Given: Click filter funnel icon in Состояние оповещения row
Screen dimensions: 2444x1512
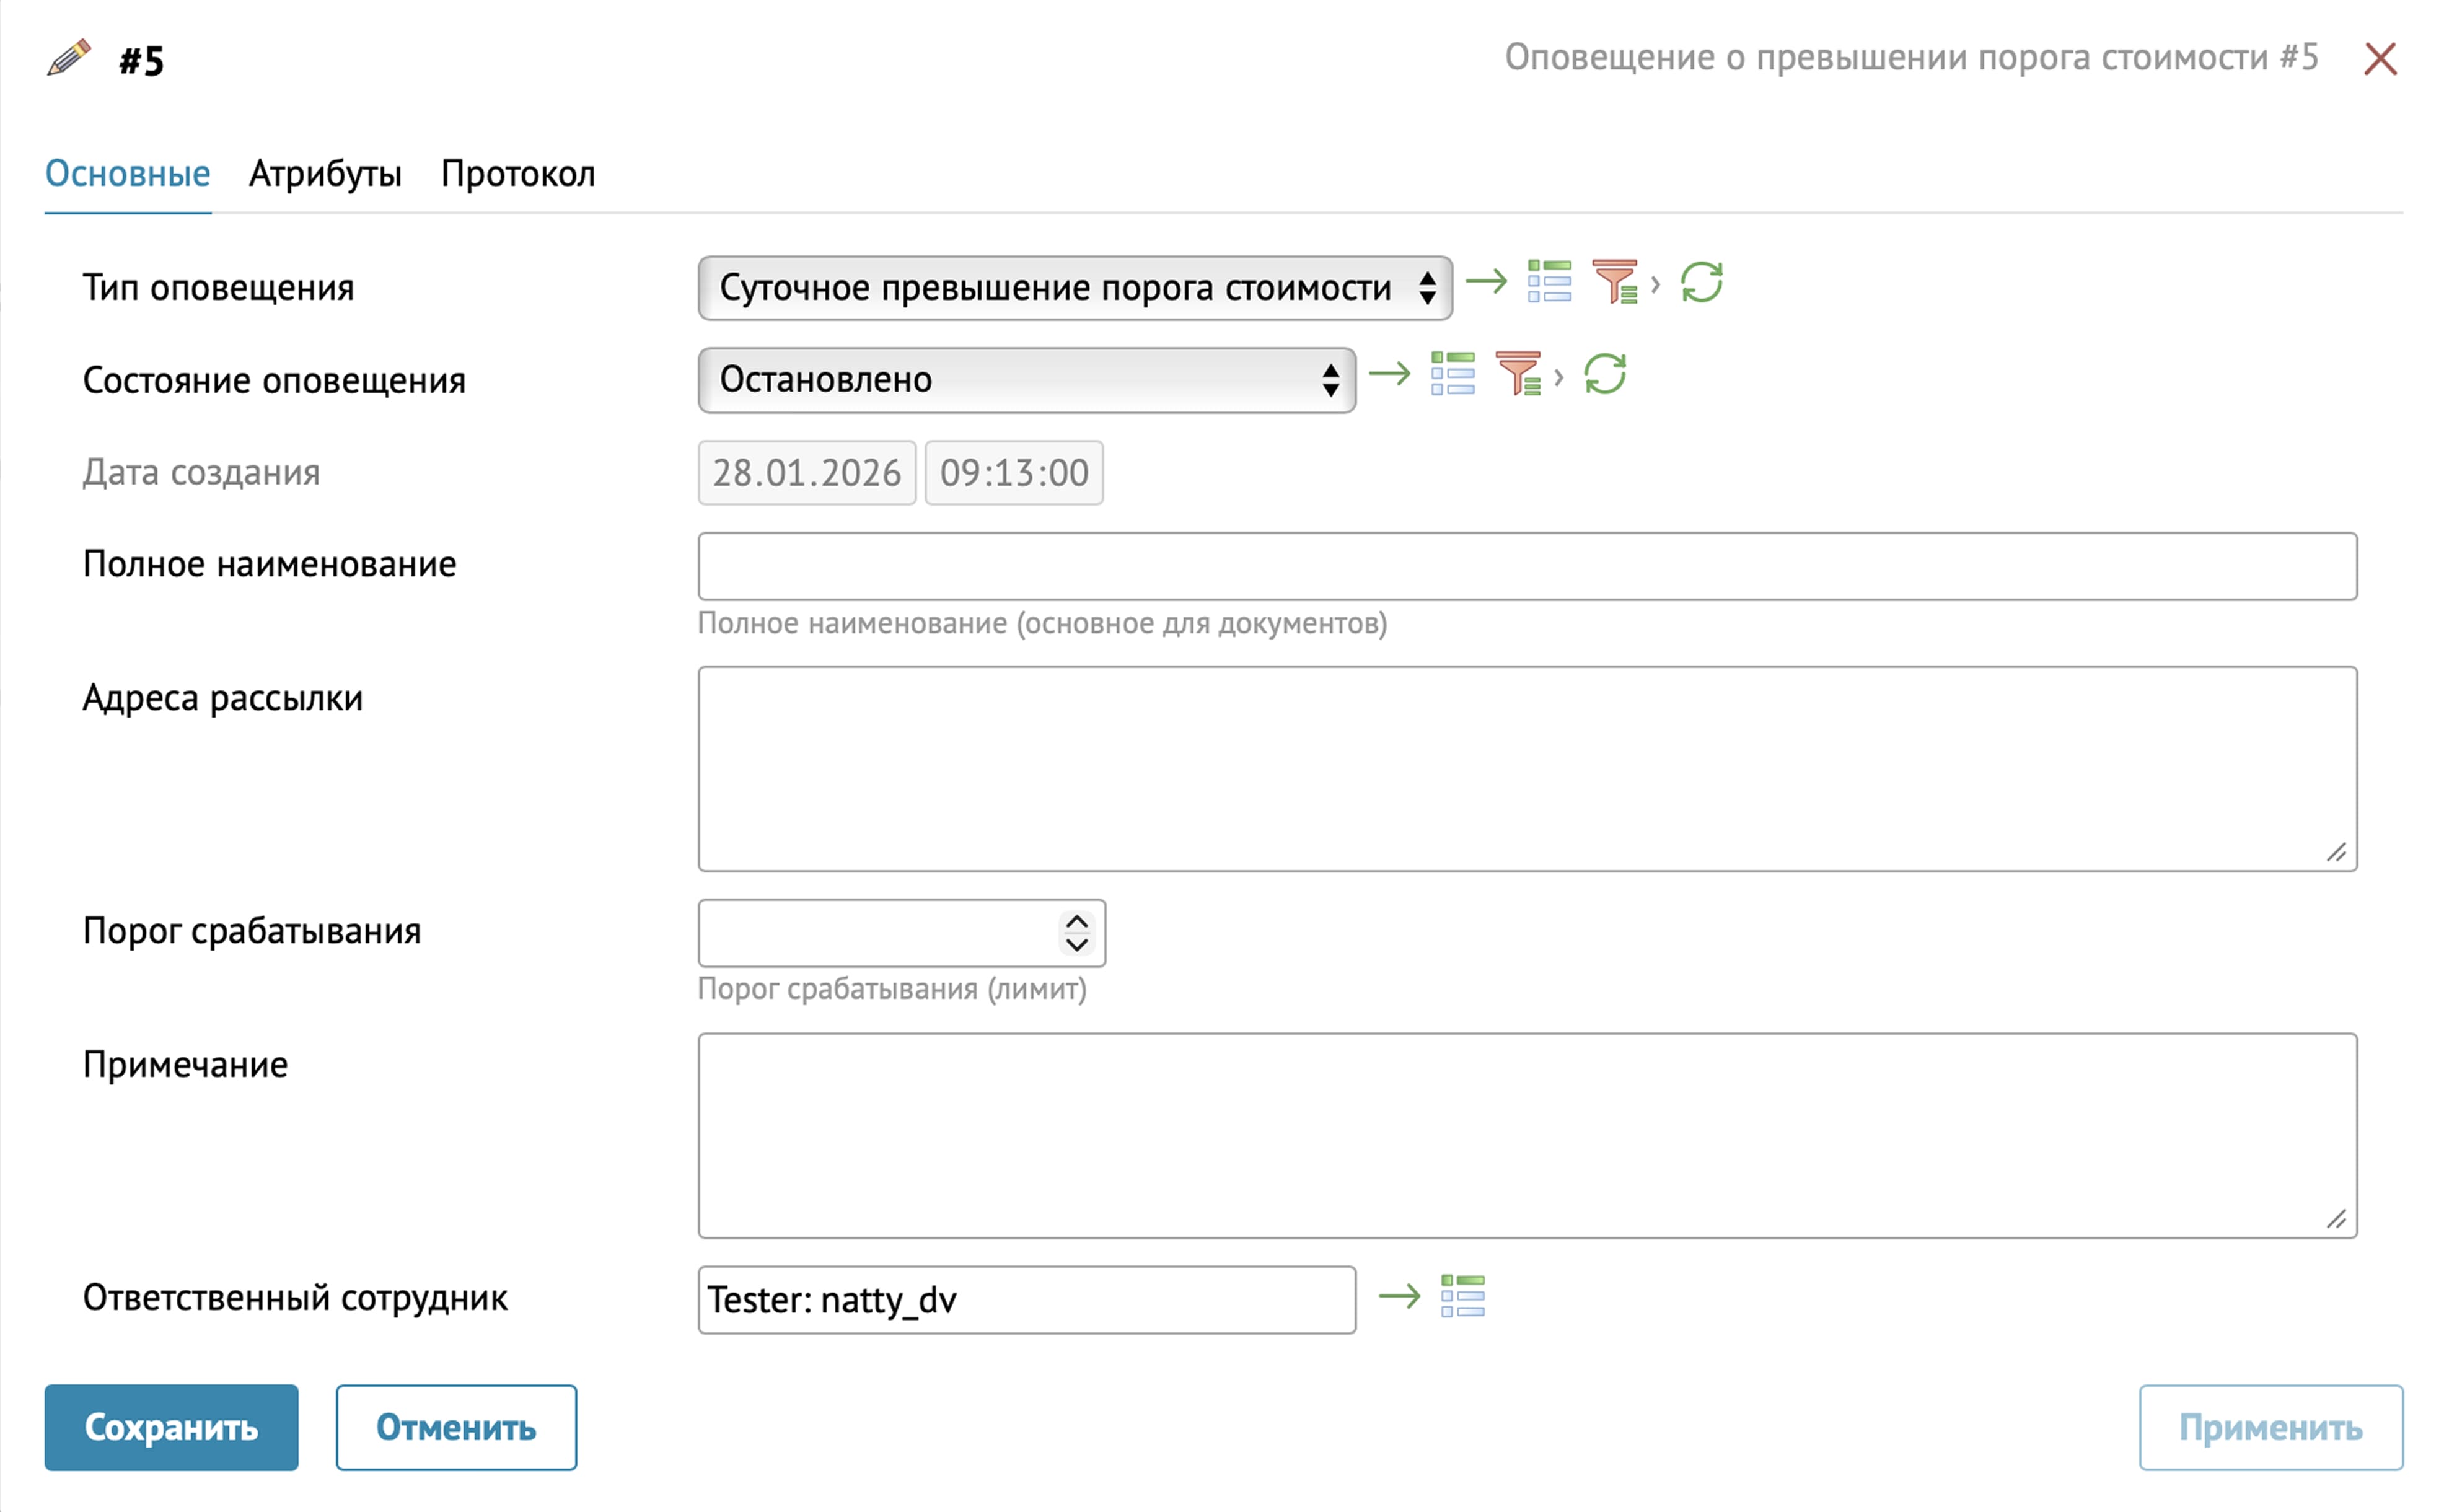Looking at the screenshot, I should point(1517,374).
